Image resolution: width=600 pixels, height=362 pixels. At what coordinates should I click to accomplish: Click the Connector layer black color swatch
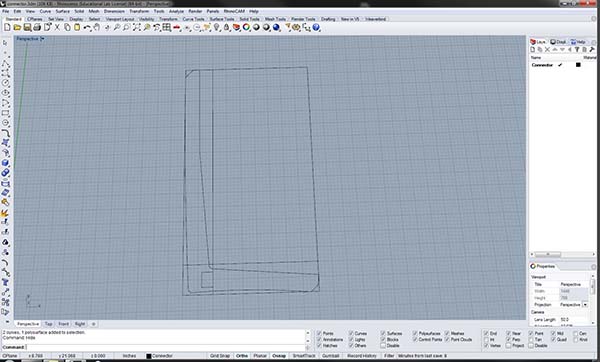point(578,65)
